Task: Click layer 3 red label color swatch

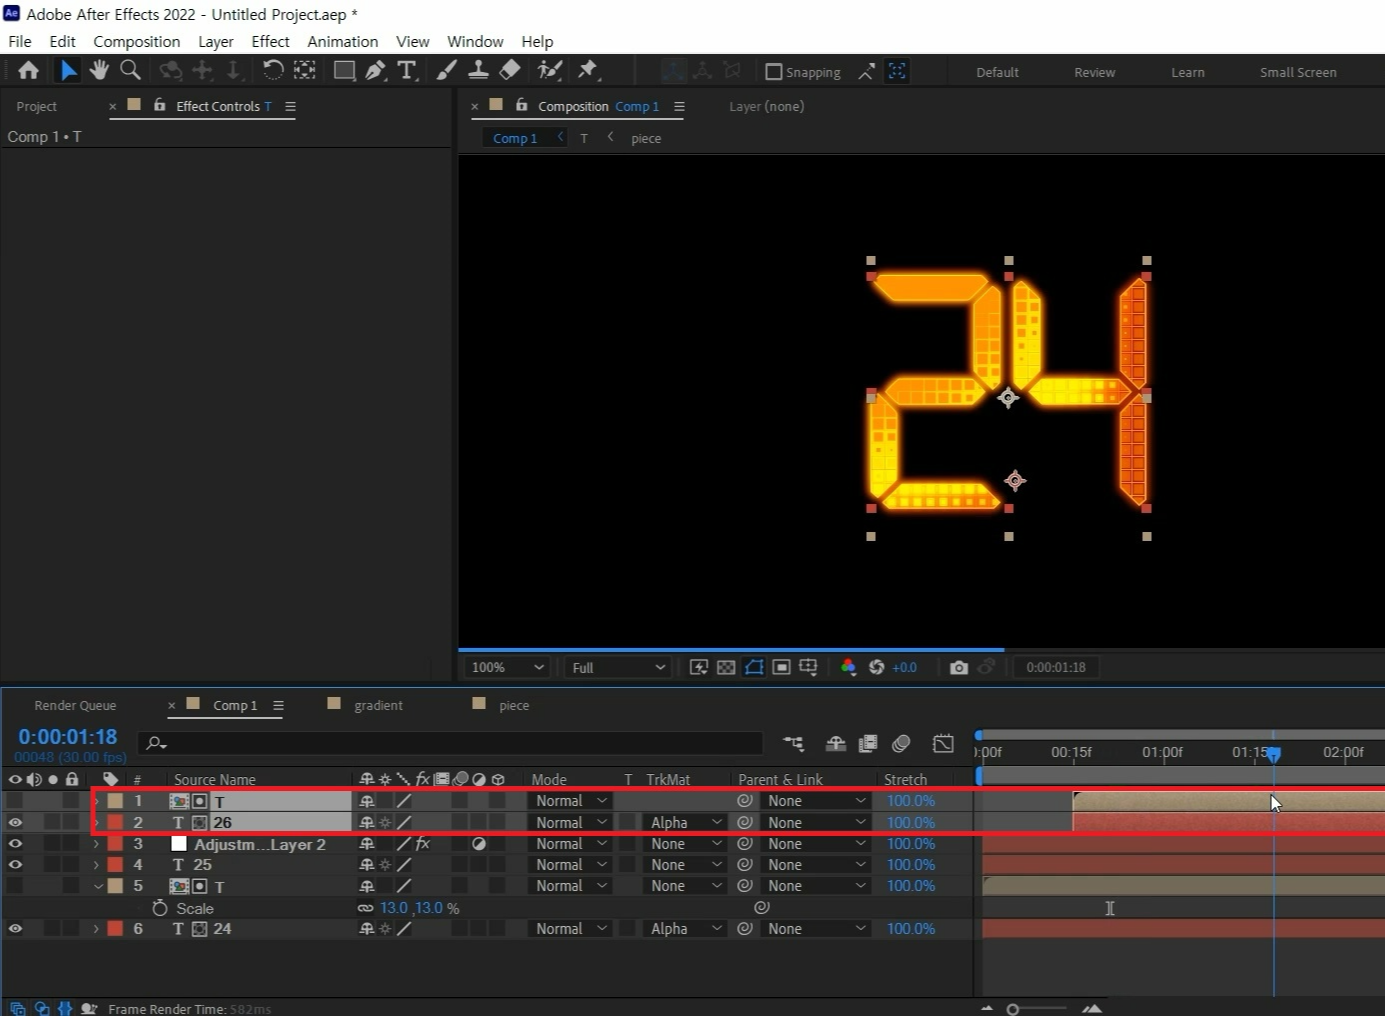Action: point(115,844)
